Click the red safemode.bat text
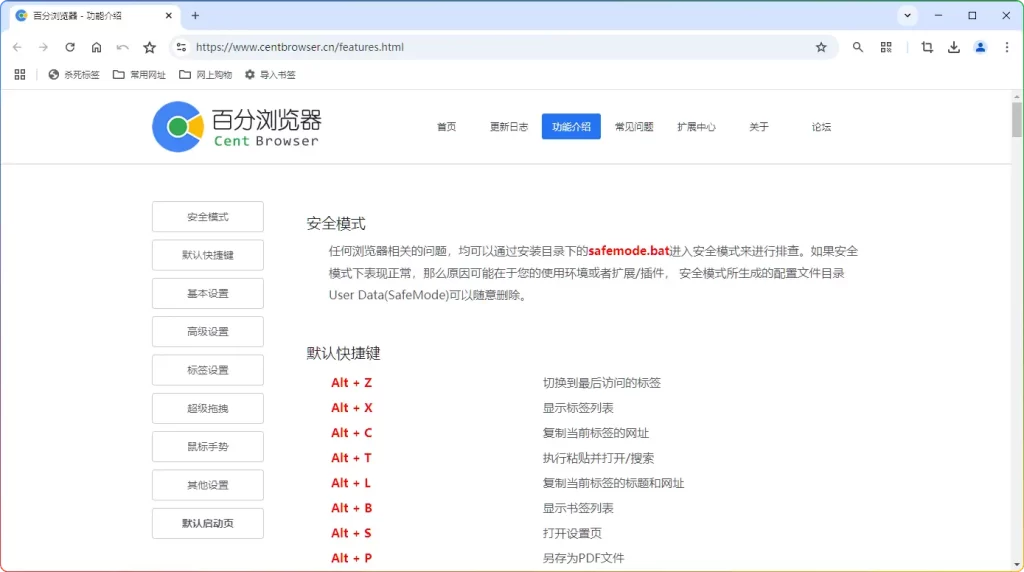Image resolution: width=1024 pixels, height=572 pixels. [629, 251]
